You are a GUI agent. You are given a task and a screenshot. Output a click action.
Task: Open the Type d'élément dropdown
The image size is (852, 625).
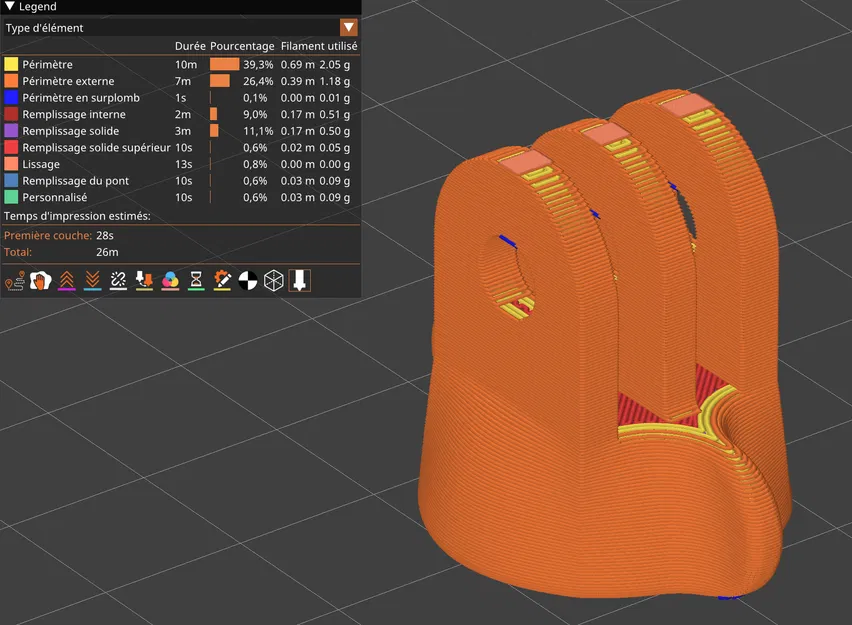[x=349, y=27]
